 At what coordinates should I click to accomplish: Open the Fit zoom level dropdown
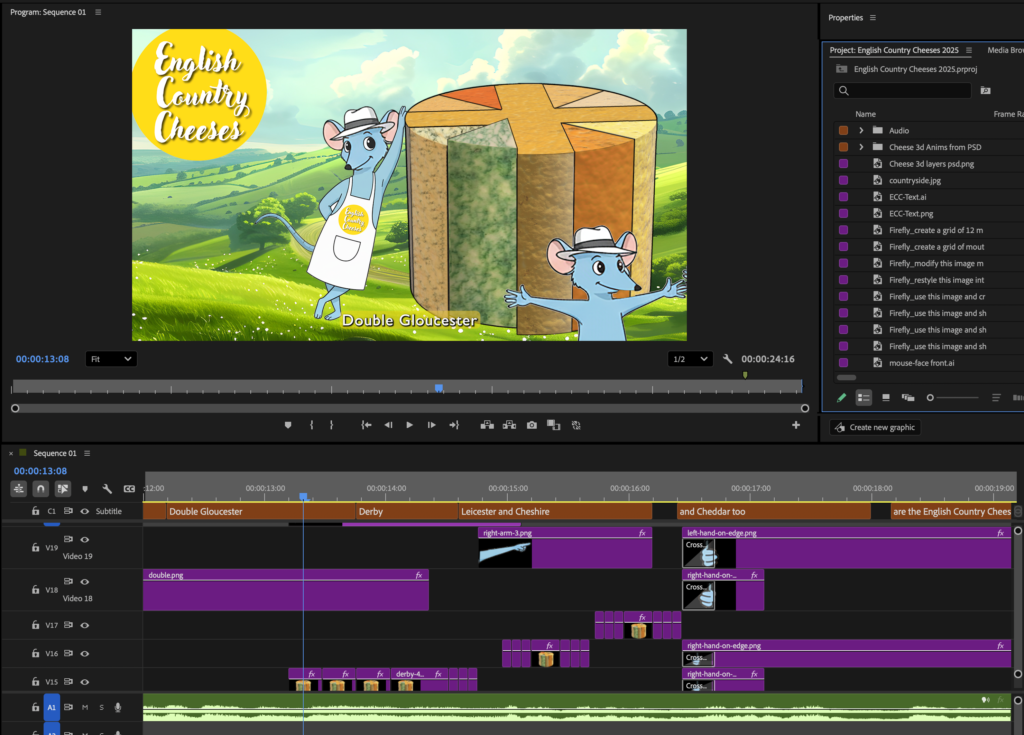pyautogui.click(x=110, y=359)
